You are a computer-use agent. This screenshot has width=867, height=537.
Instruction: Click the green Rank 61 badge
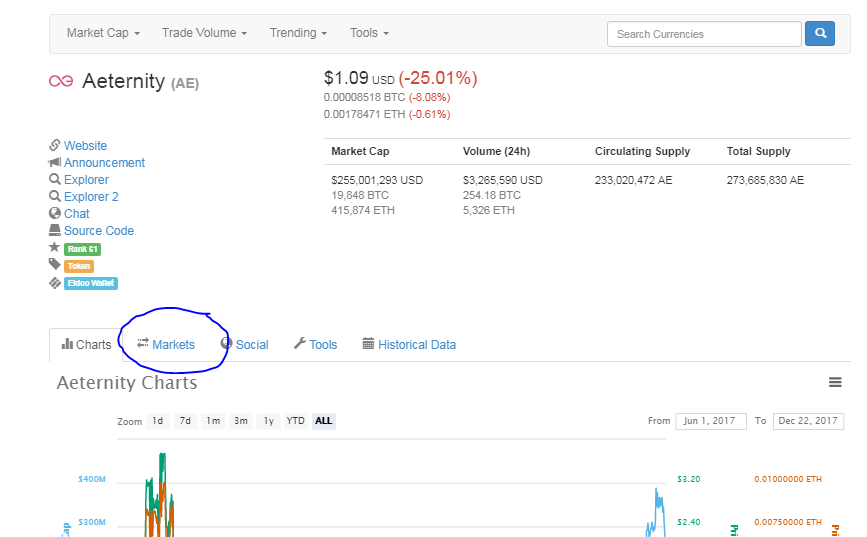click(x=82, y=249)
